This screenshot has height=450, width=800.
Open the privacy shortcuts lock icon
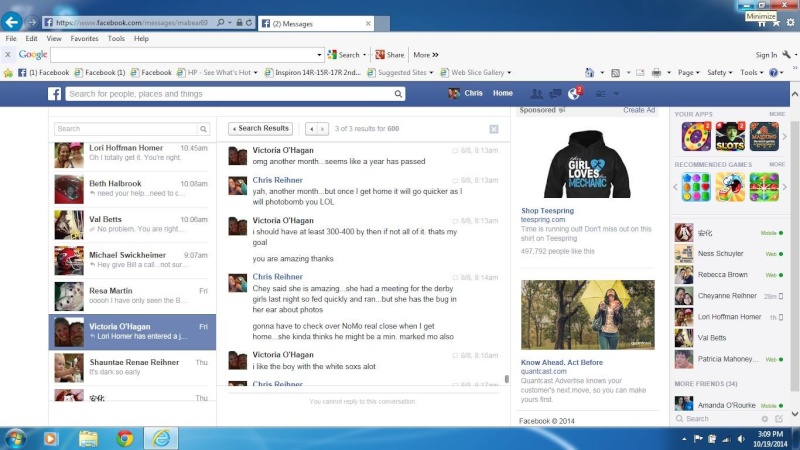[601, 94]
